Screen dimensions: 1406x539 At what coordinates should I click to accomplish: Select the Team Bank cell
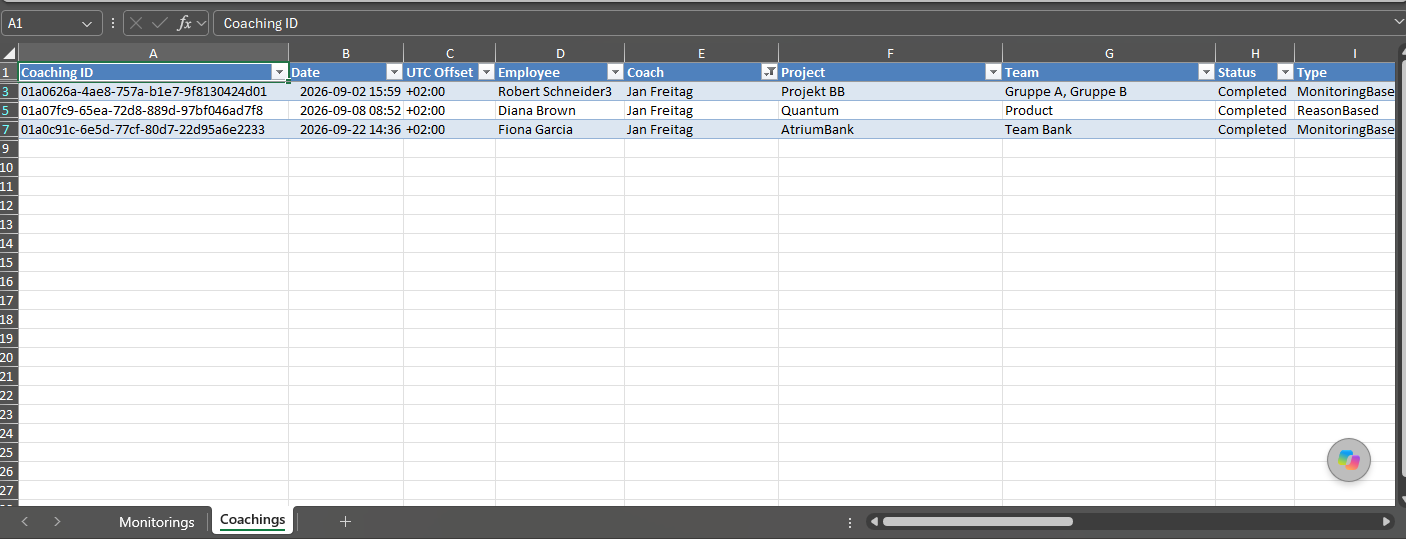point(1109,129)
